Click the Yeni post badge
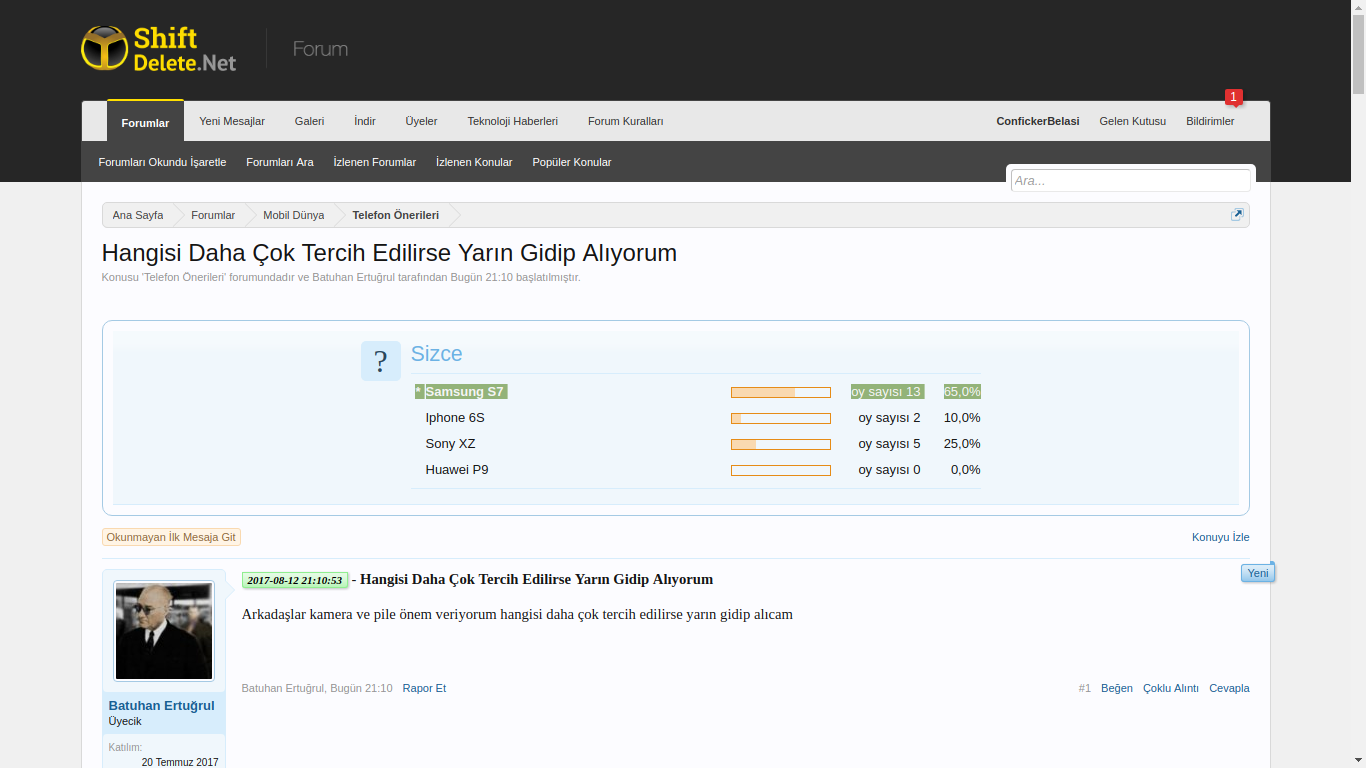 (x=1258, y=573)
